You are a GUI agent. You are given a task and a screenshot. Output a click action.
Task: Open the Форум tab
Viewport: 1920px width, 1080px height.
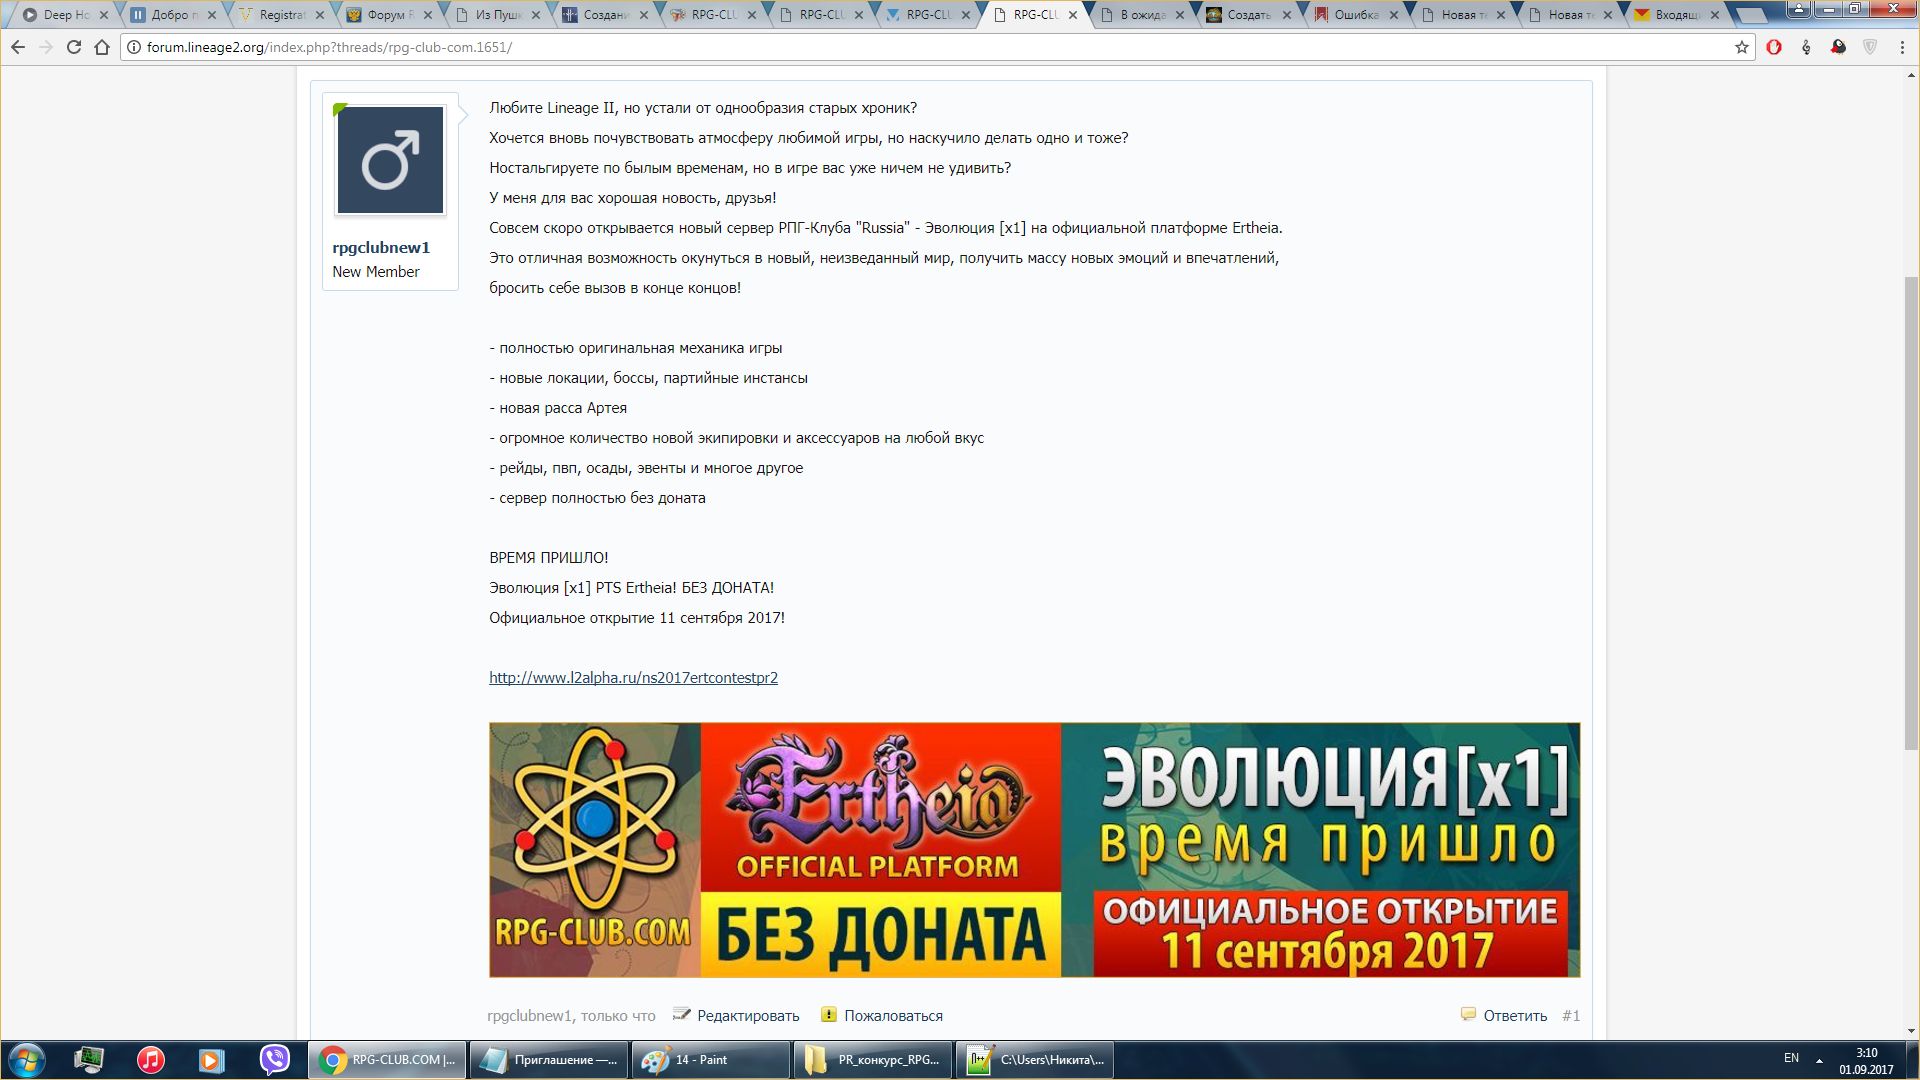[x=388, y=15]
